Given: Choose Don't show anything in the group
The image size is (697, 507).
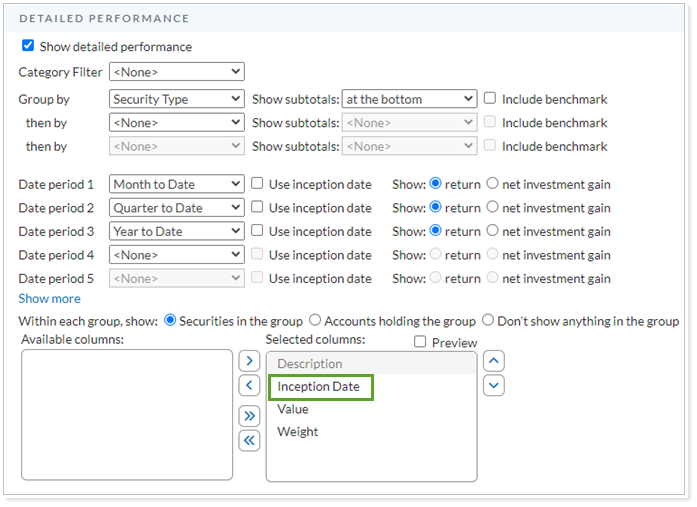Looking at the screenshot, I should (488, 321).
